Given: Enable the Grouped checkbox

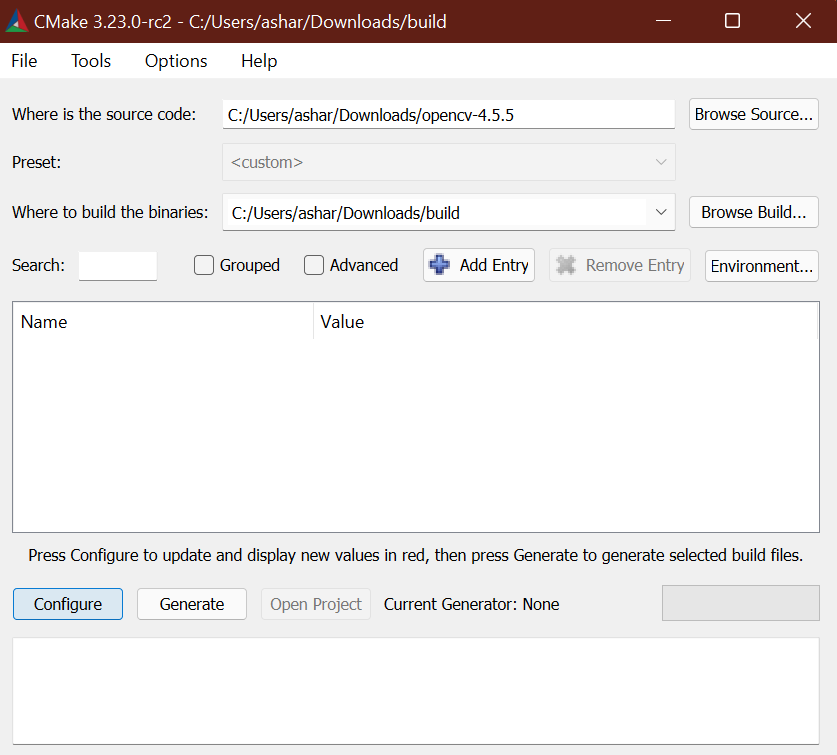Looking at the screenshot, I should [204, 265].
